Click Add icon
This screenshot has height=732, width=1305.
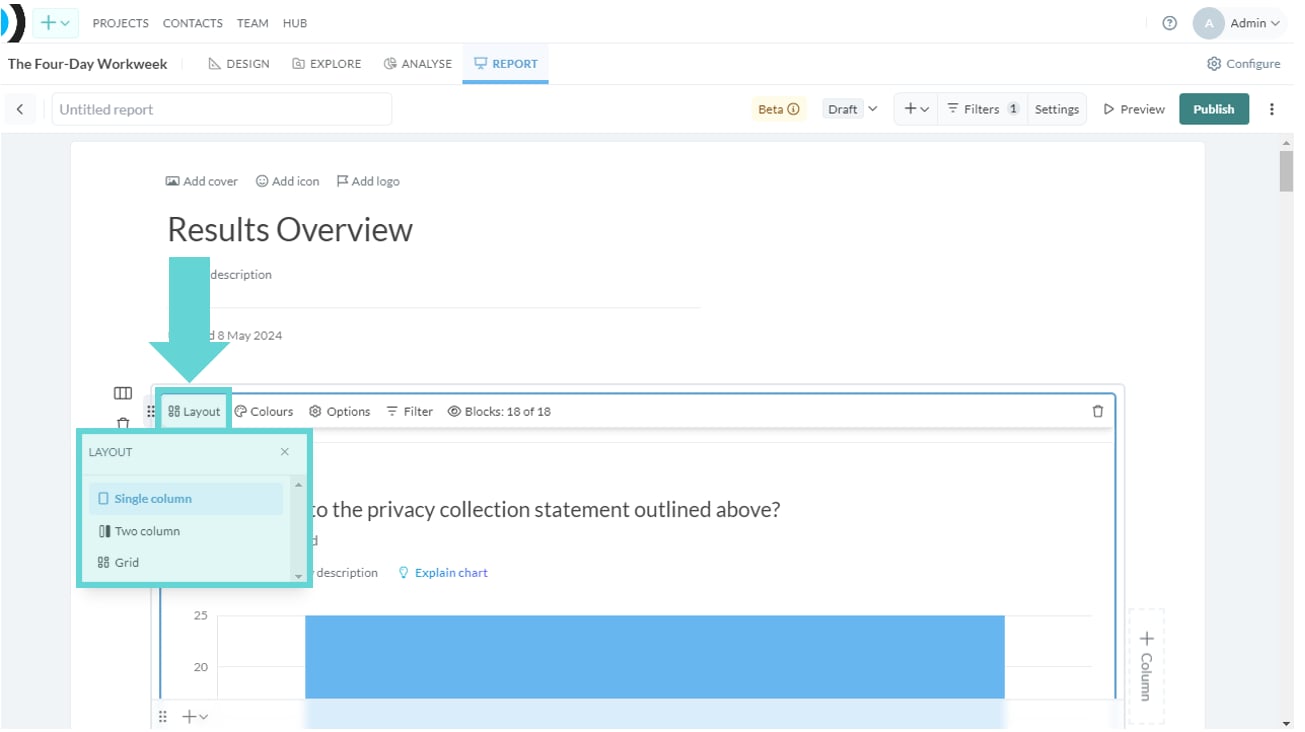288,181
